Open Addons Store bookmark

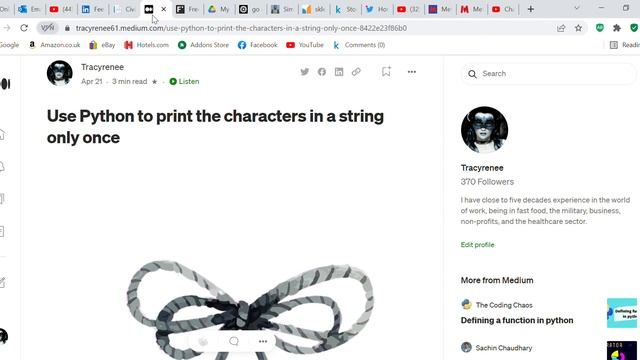(x=203, y=45)
